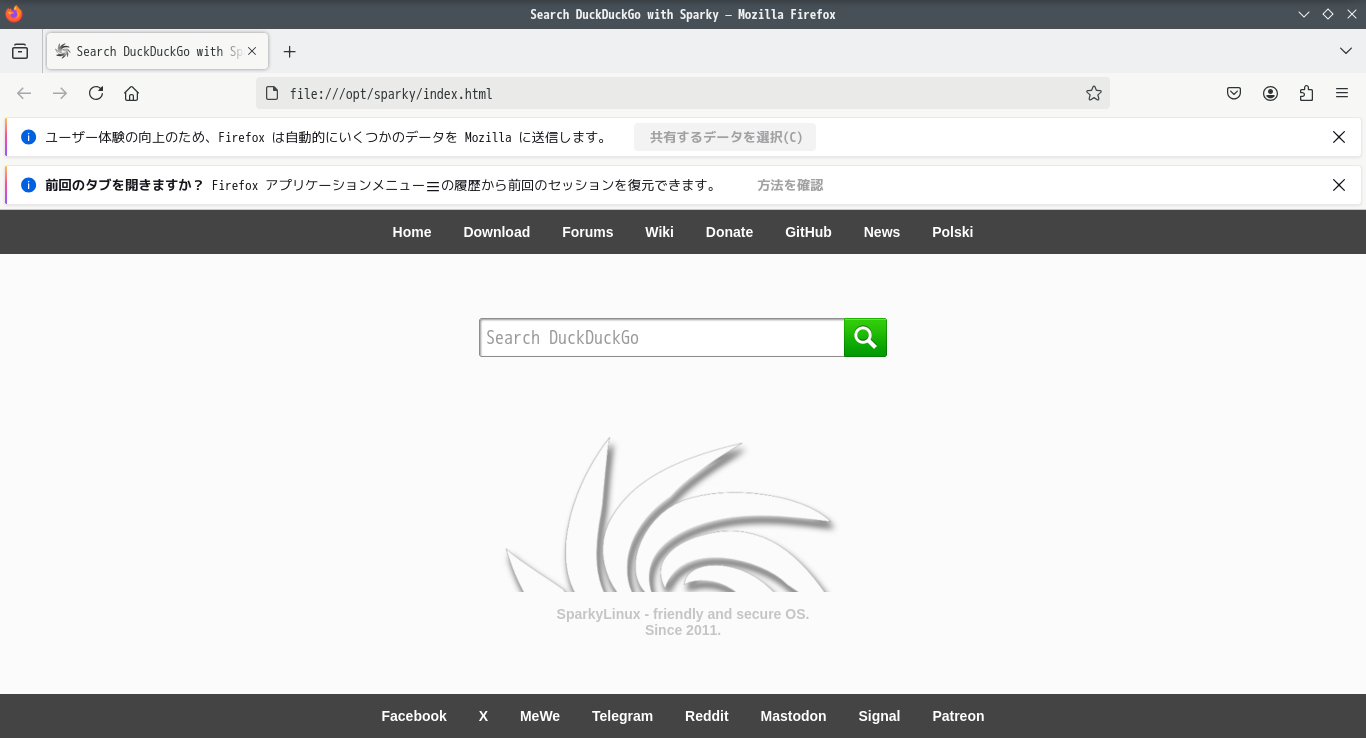The height and width of the screenshot is (738, 1366).
Task: Click the 方法を確認 button
Action: 790,185
